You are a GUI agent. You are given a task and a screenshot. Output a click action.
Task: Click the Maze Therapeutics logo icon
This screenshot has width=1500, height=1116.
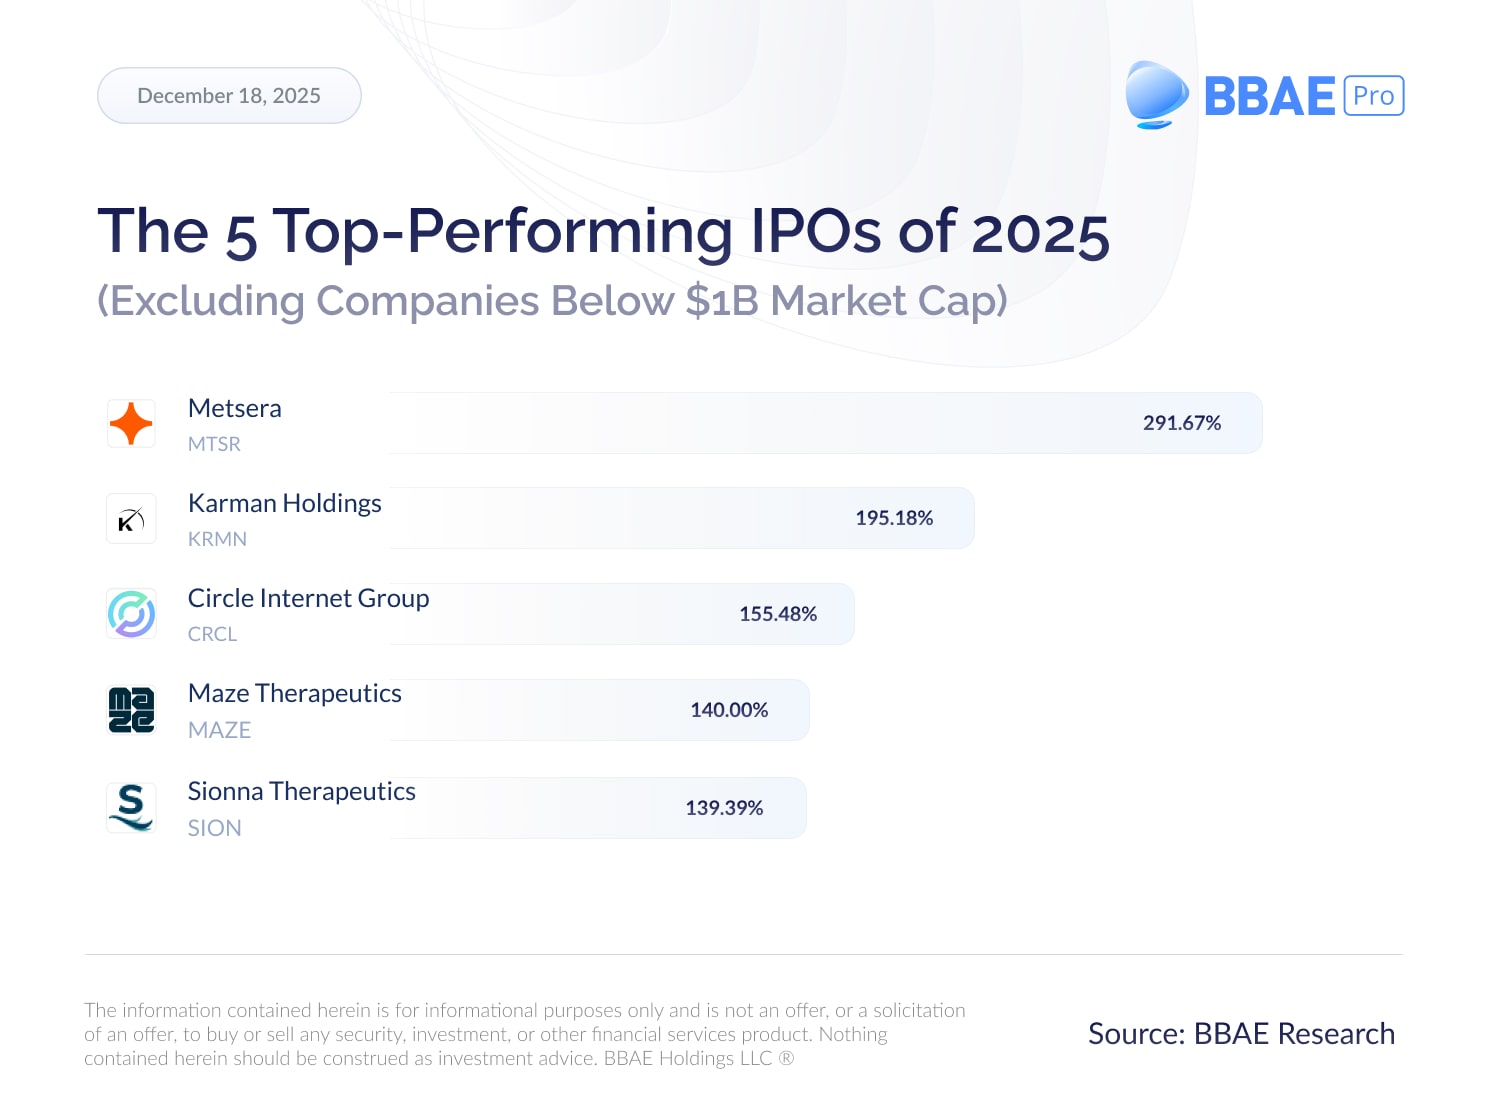(131, 710)
